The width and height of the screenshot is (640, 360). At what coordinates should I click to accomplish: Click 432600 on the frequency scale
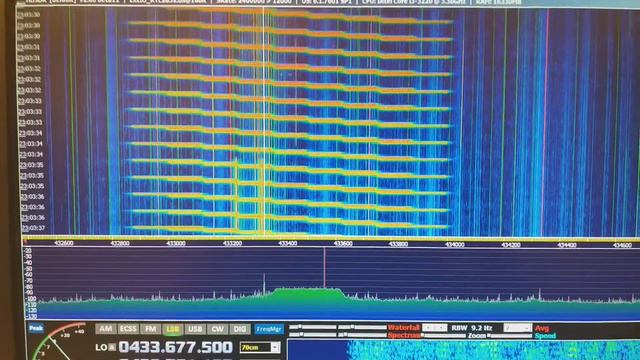pos(64,243)
